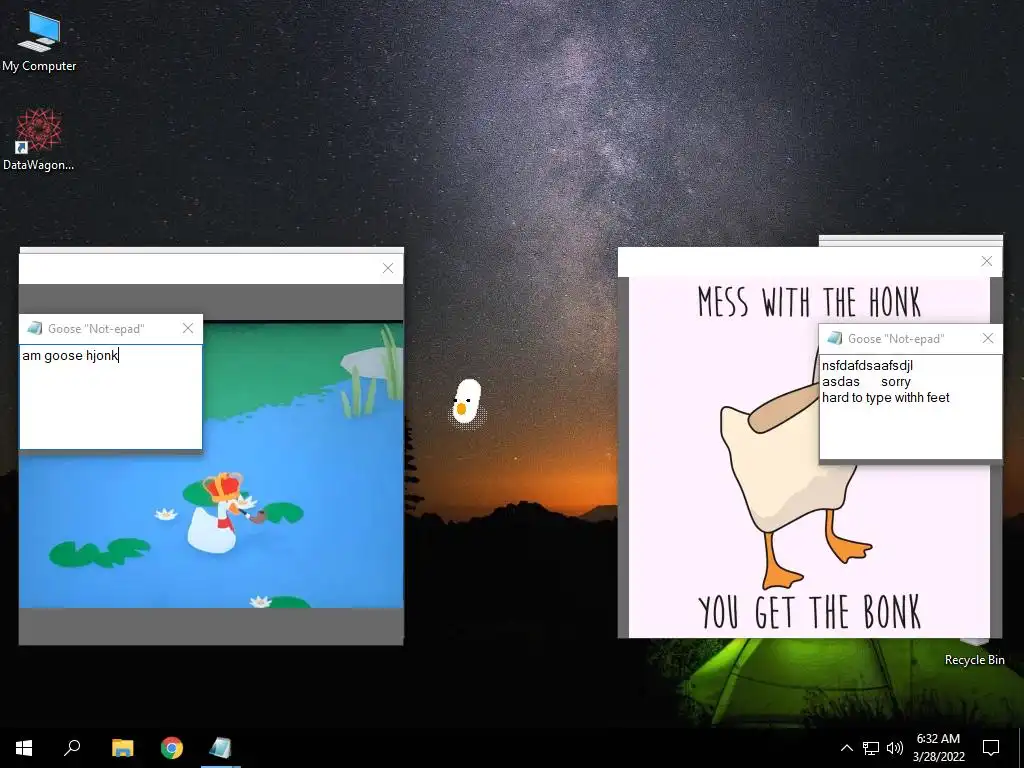Click the text area containing 'hard to type withh feet'
1024x768 pixels.
coord(910,407)
